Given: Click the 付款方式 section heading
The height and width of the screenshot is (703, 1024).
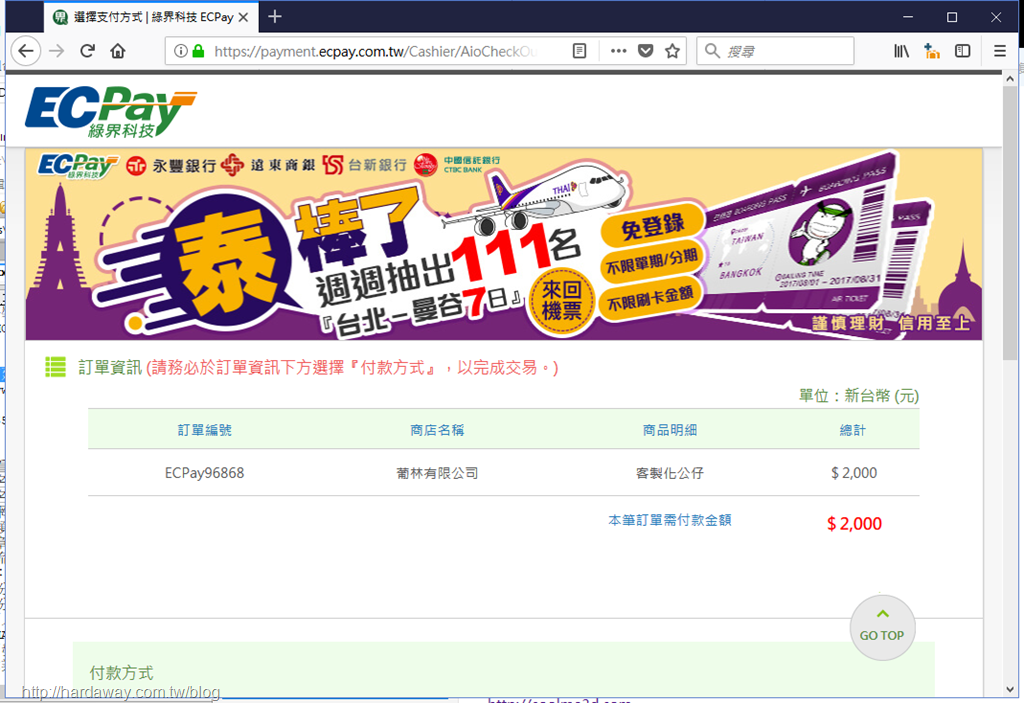Looking at the screenshot, I should point(121,673).
